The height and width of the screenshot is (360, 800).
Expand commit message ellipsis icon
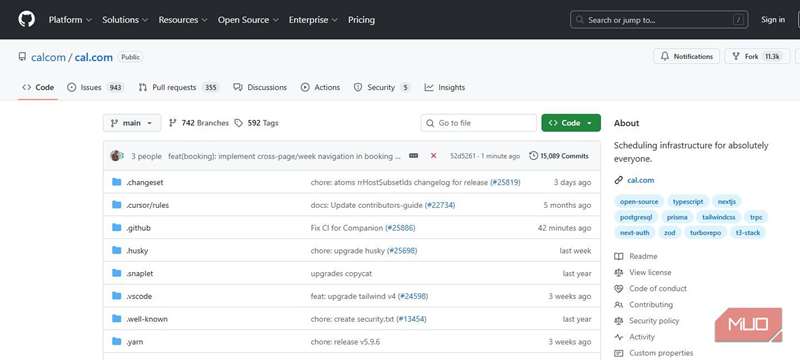(413, 156)
